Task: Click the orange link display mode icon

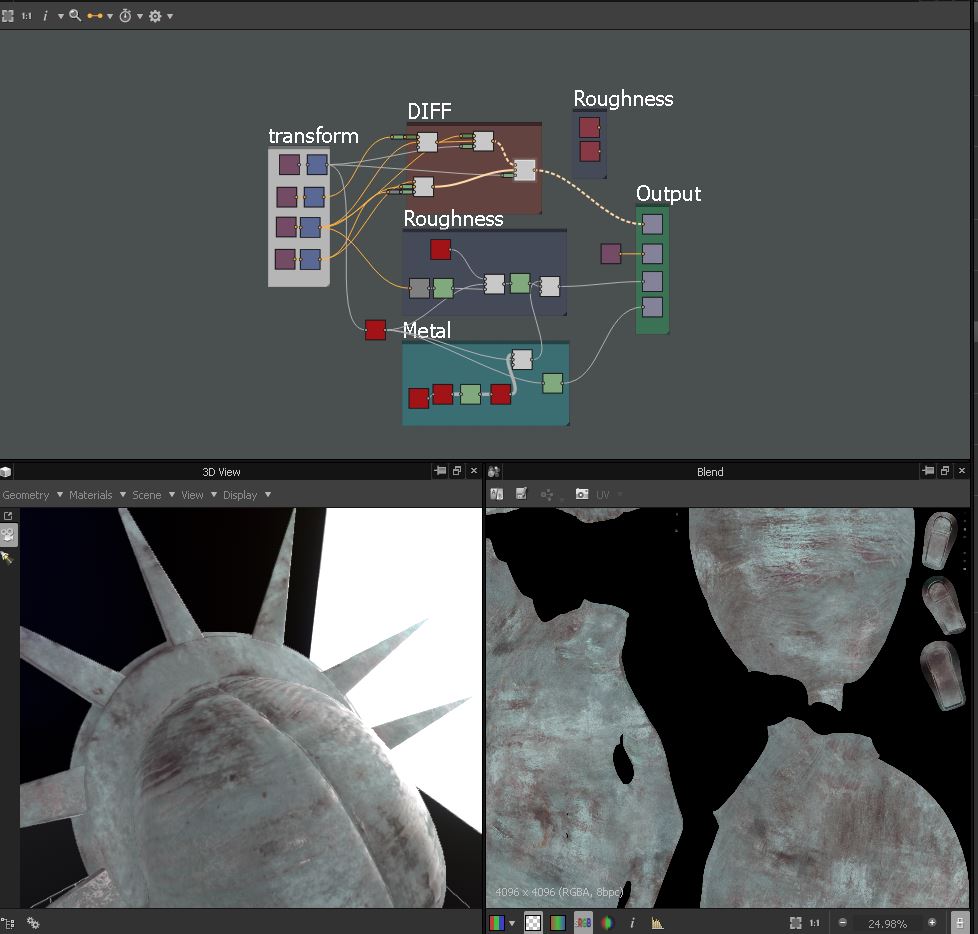Action: tap(95, 16)
